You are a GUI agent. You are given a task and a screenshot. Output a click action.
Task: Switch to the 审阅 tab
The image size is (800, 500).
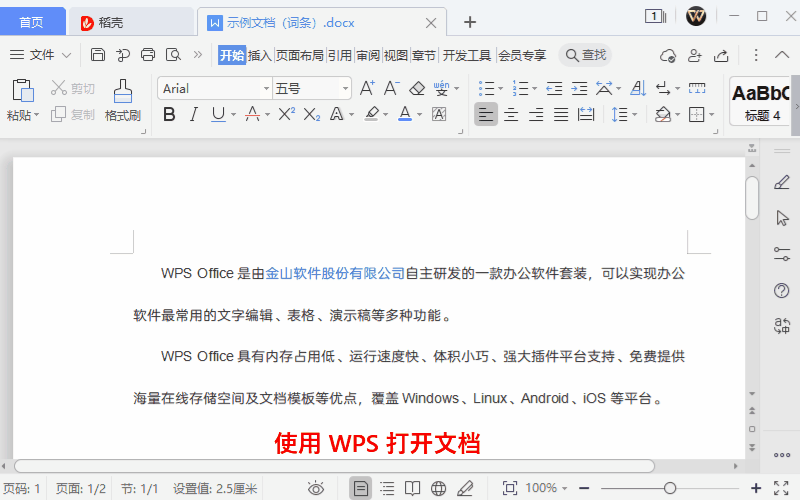tap(368, 55)
